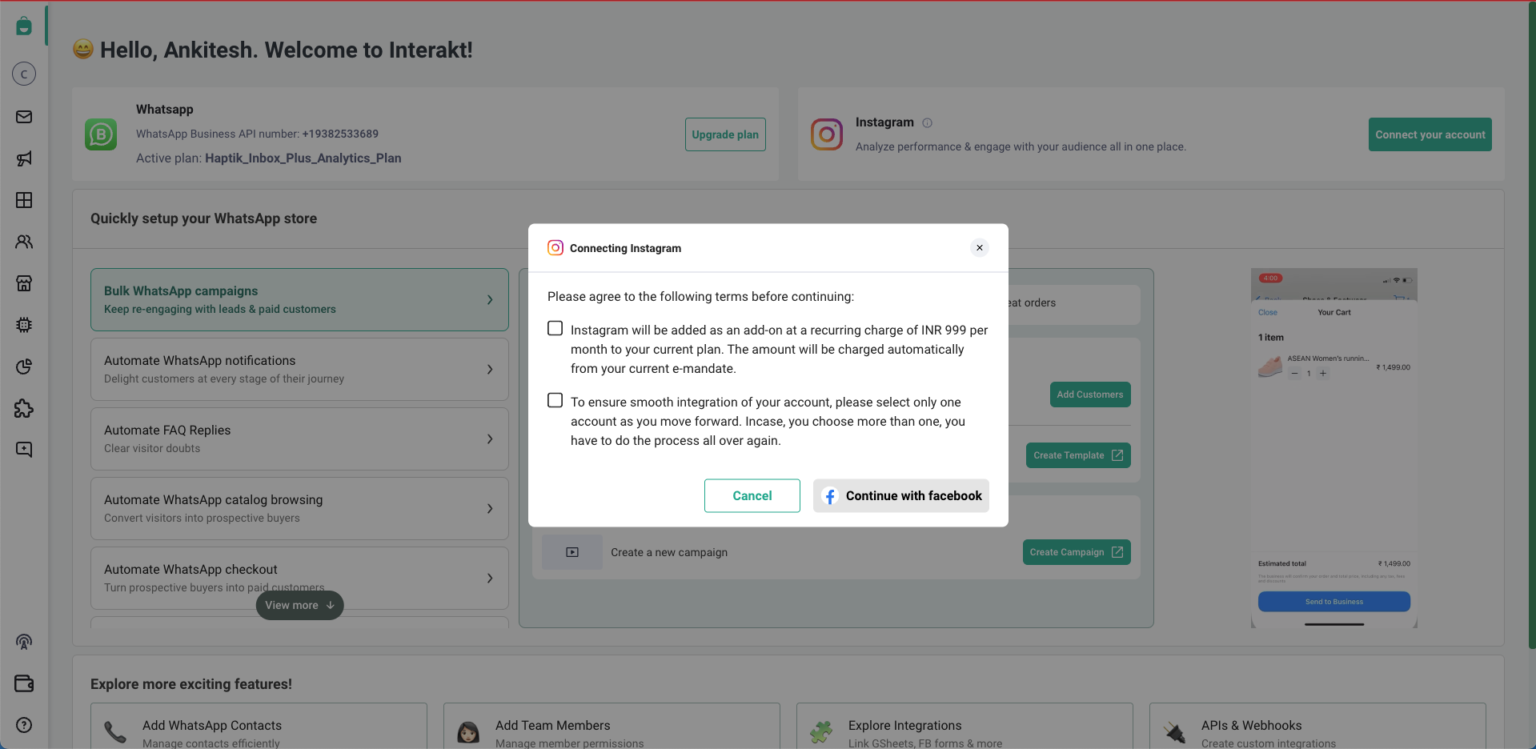Open the Inbox envelope icon in sidebar
The width and height of the screenshot is (1536, 749).
pyautogui.click(x=23, y=116)
